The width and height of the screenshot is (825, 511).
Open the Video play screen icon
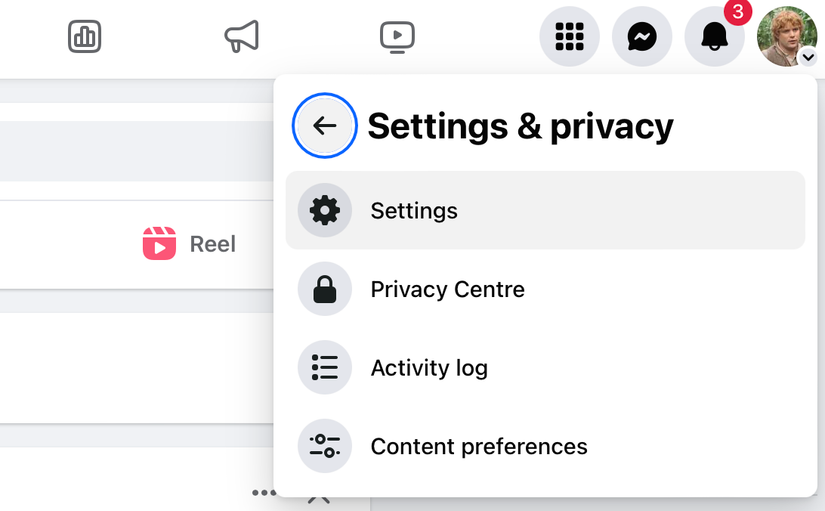(x=397, y=37)
